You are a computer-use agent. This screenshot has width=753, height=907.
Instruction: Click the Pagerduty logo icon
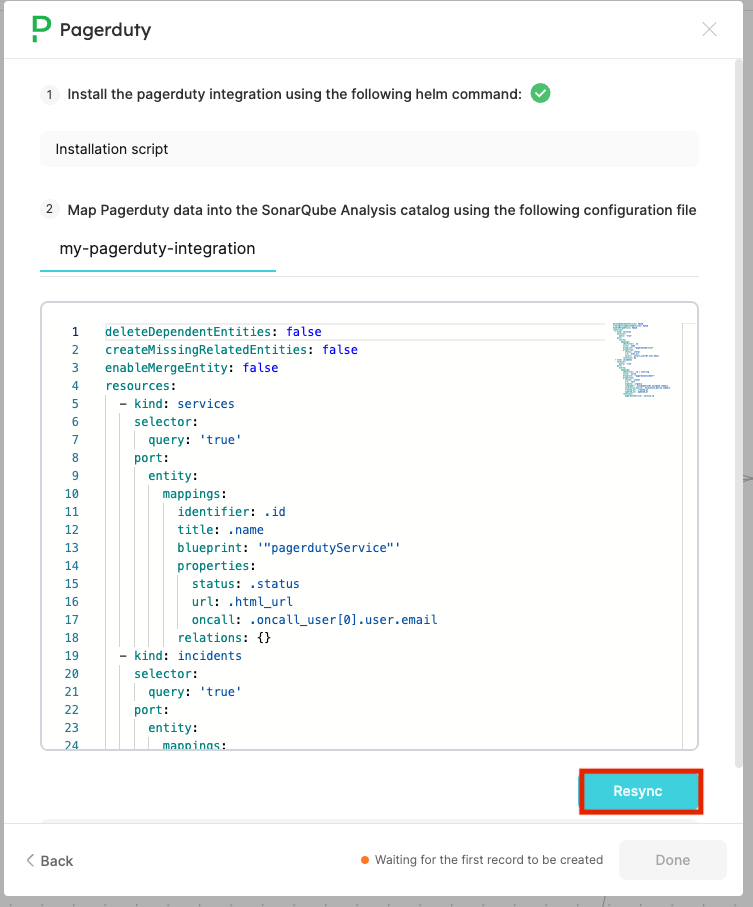point(41,29)
